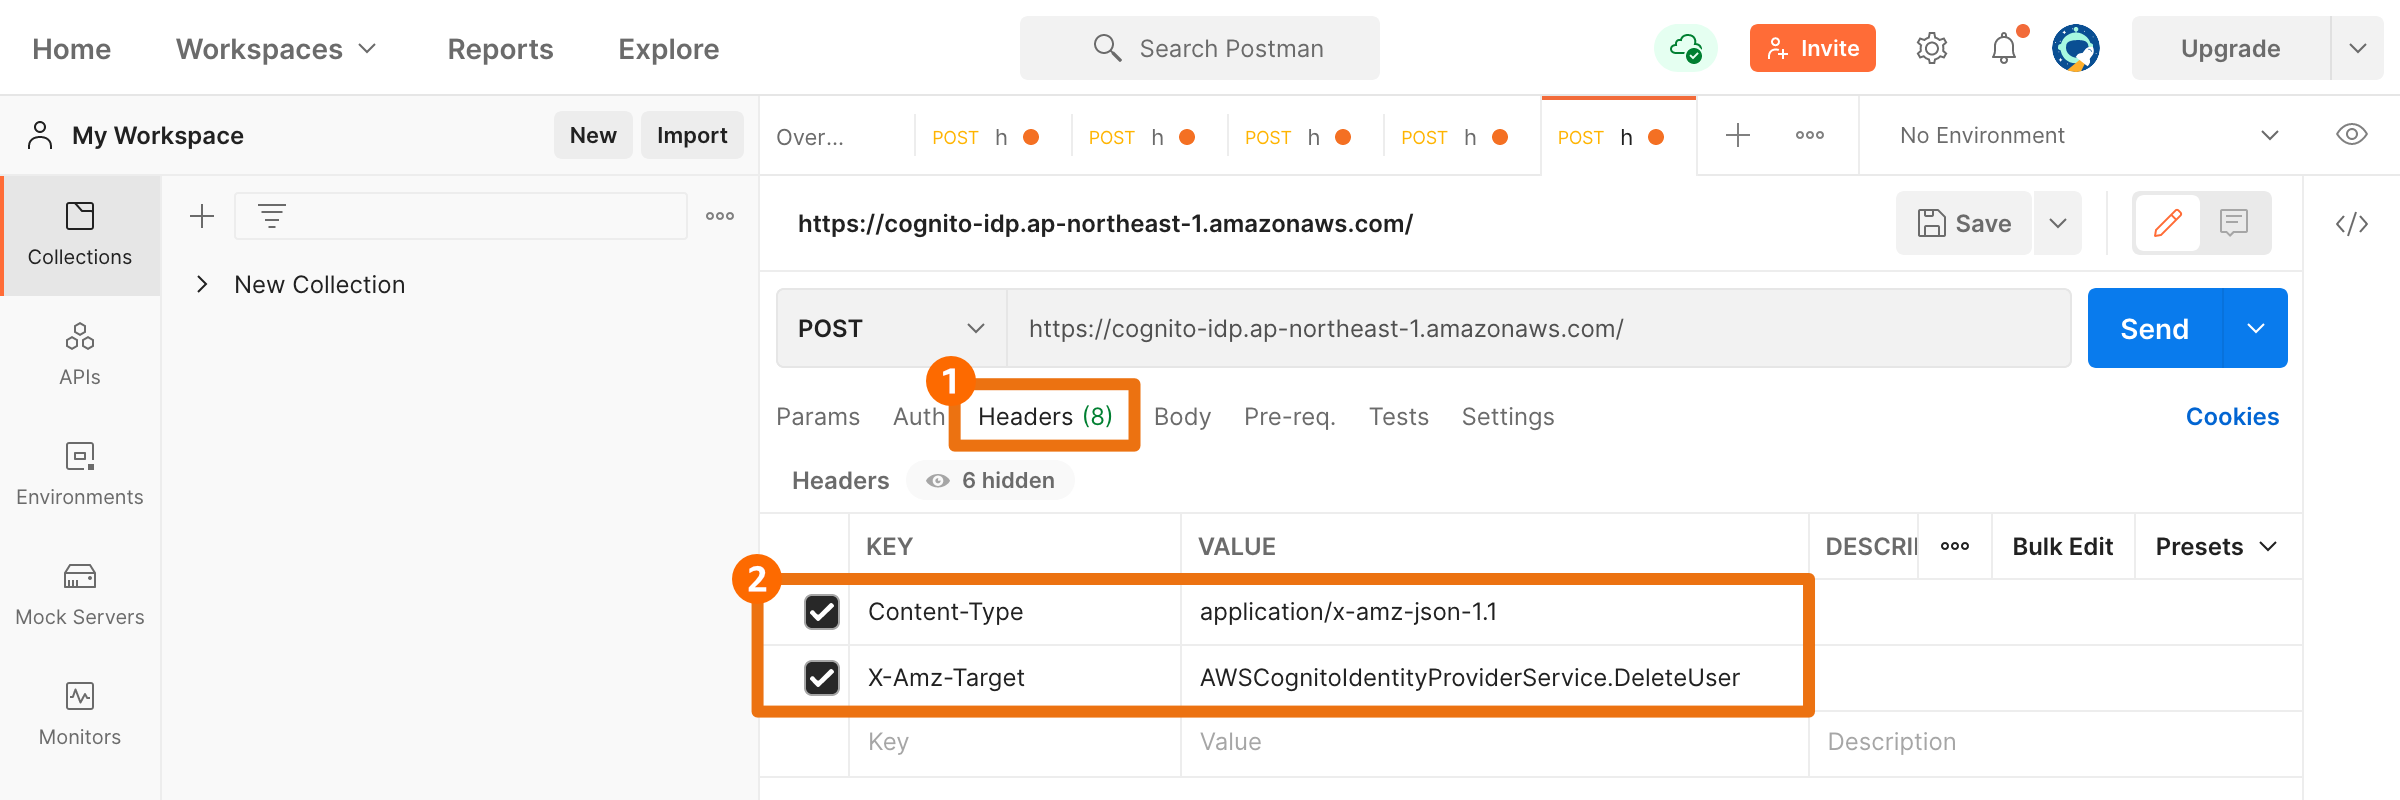
Task: Open Monitors in sidebar
Action: (x=80, y=714)
